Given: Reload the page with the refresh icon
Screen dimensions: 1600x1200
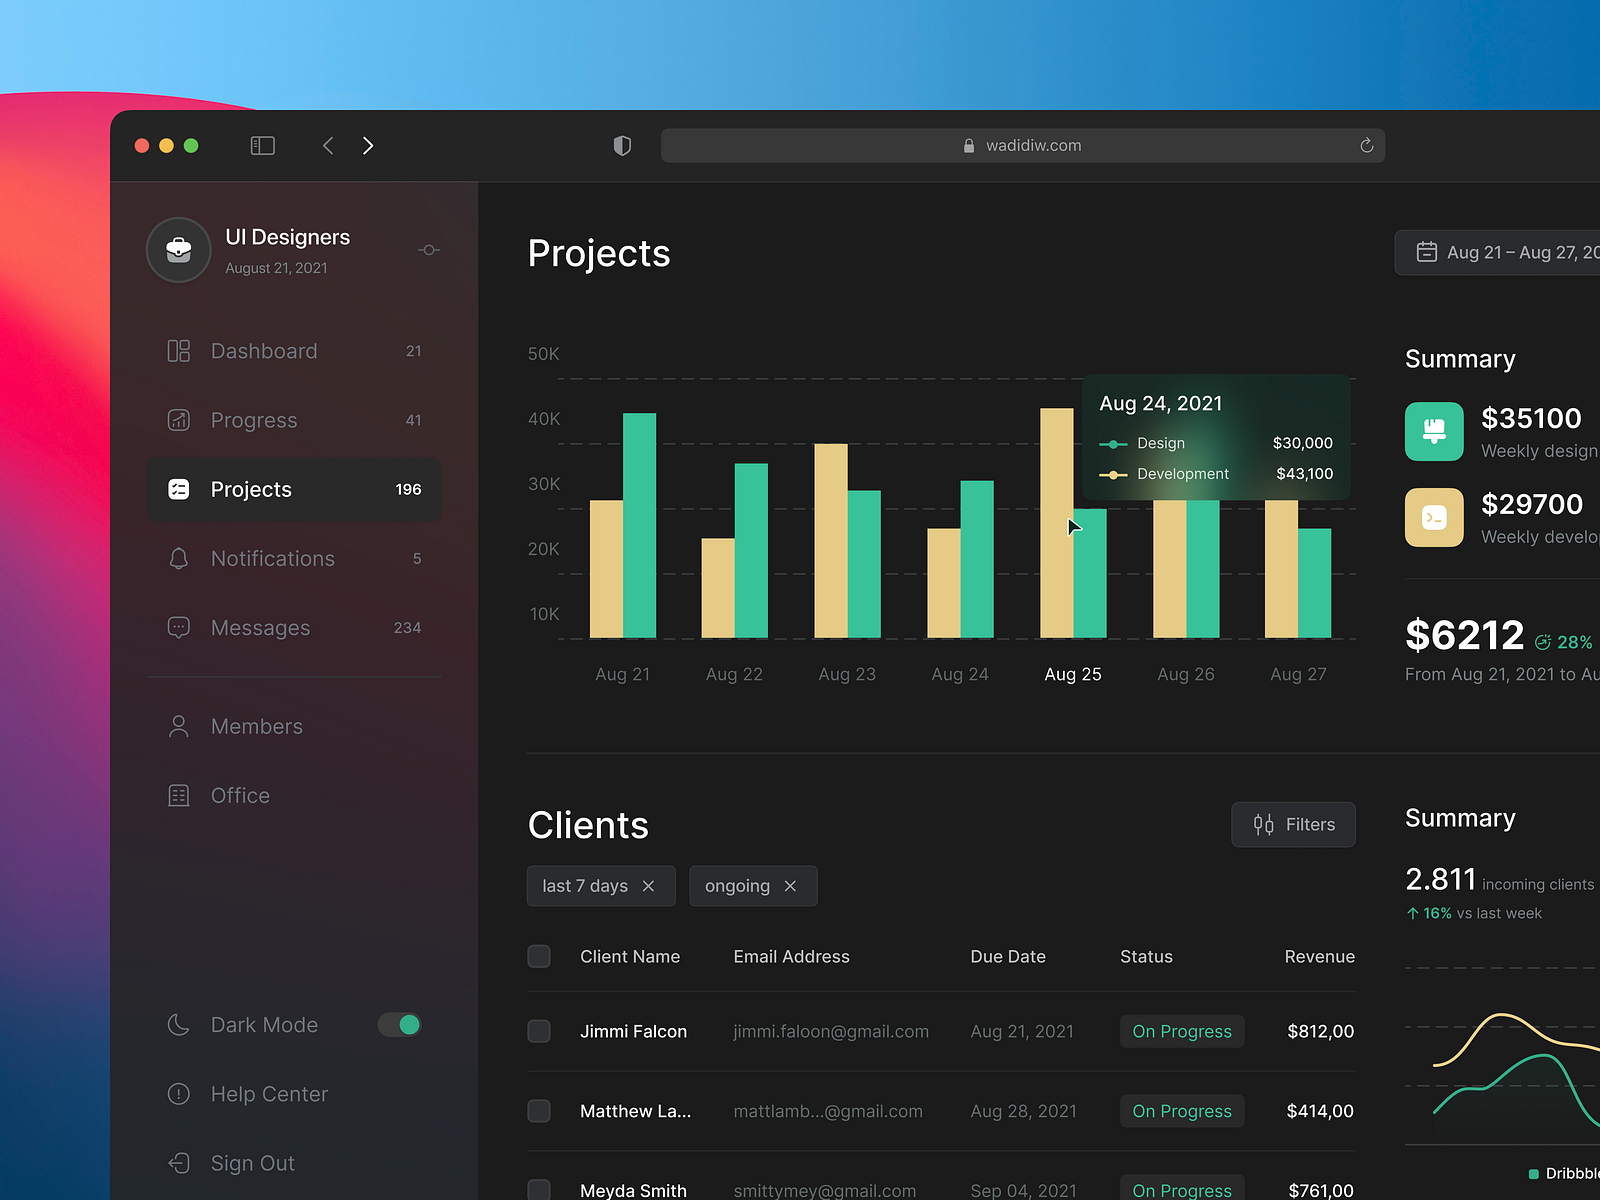Looking at the screenshot, I should pyautogui.click(x=1366, y=146).
